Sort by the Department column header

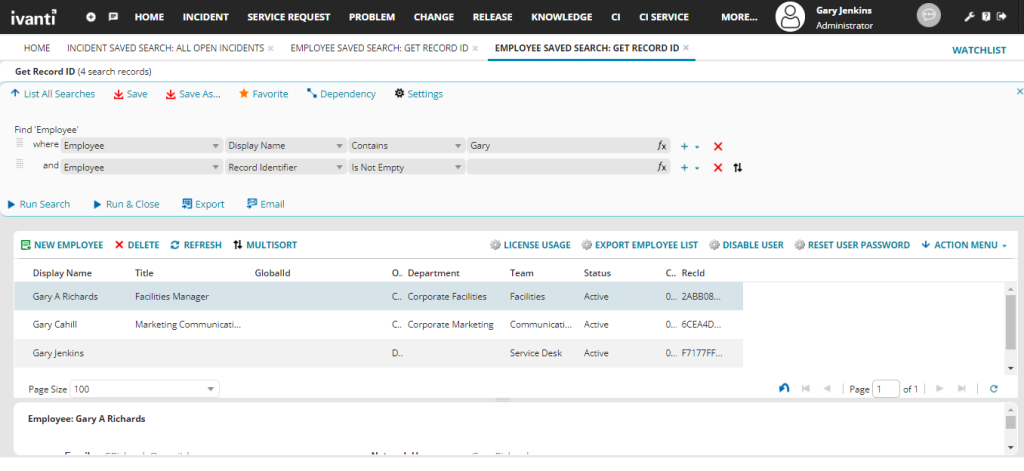(434, 273)
